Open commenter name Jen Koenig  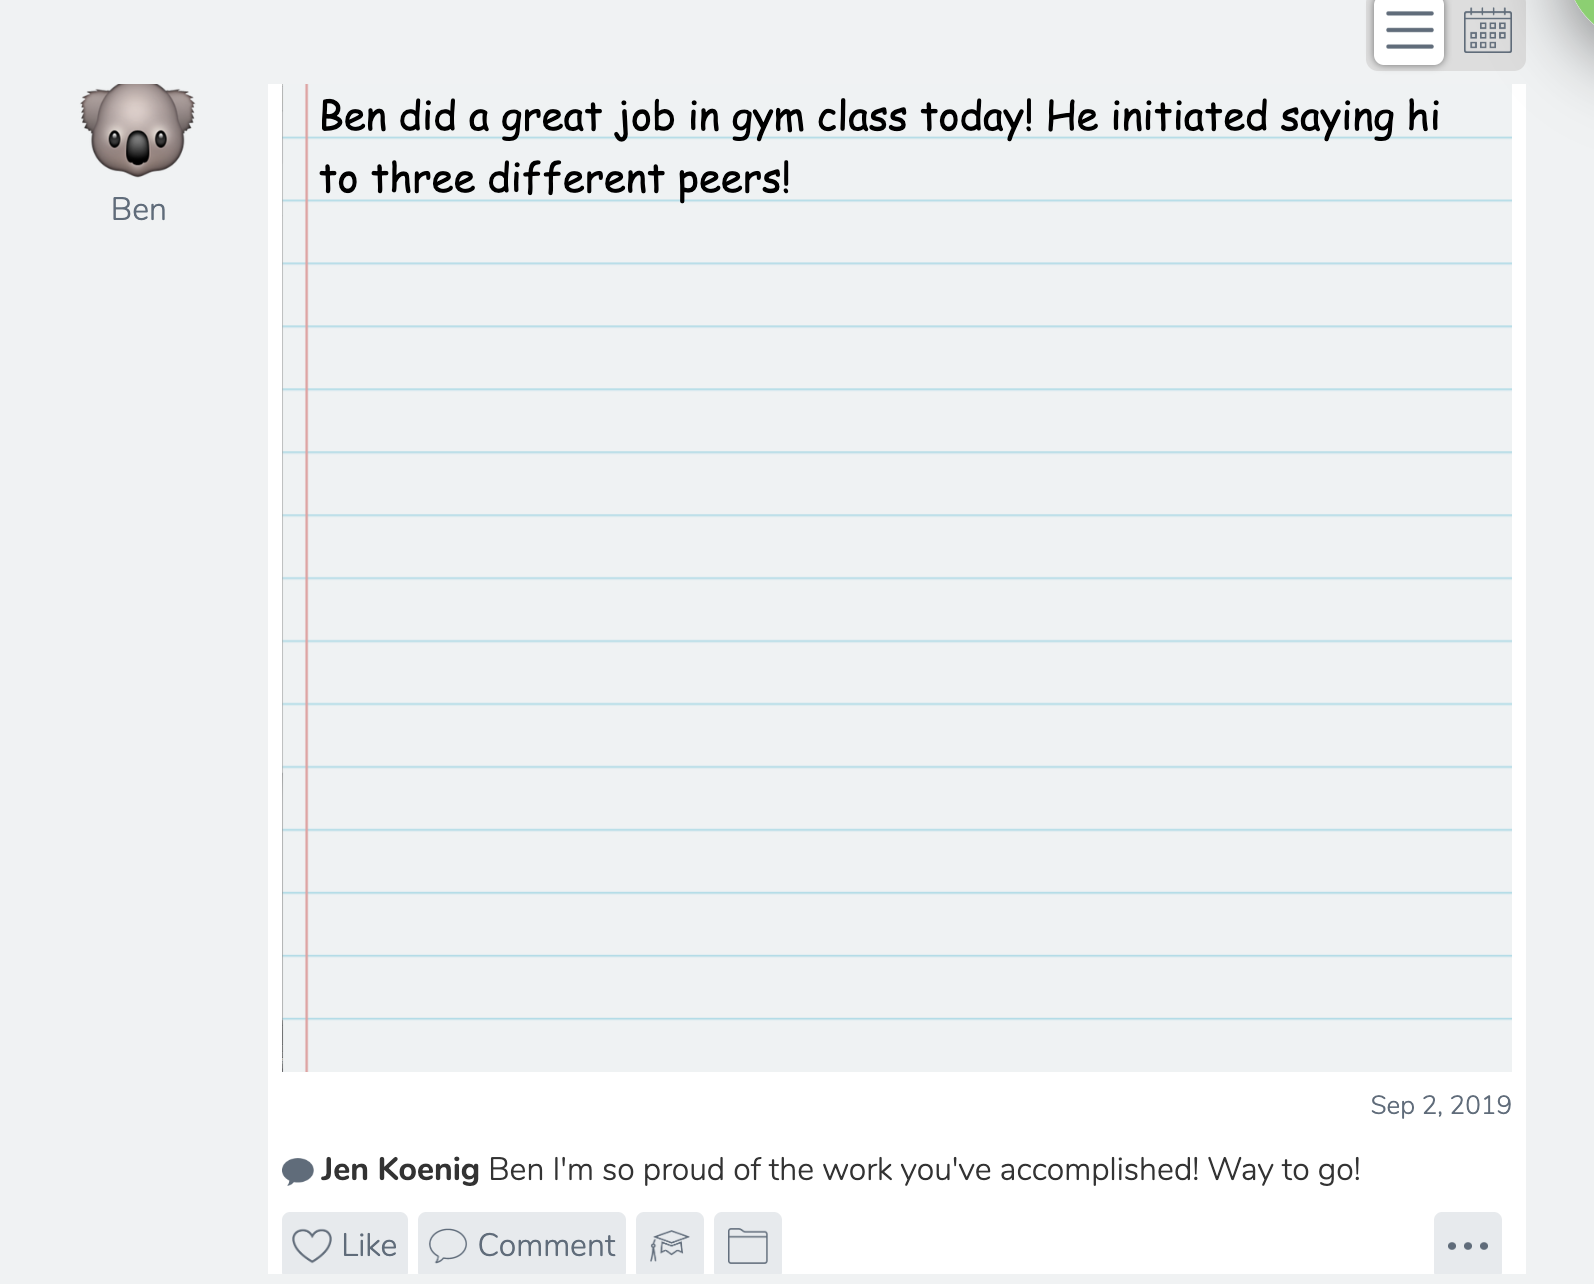point(400,1169)
